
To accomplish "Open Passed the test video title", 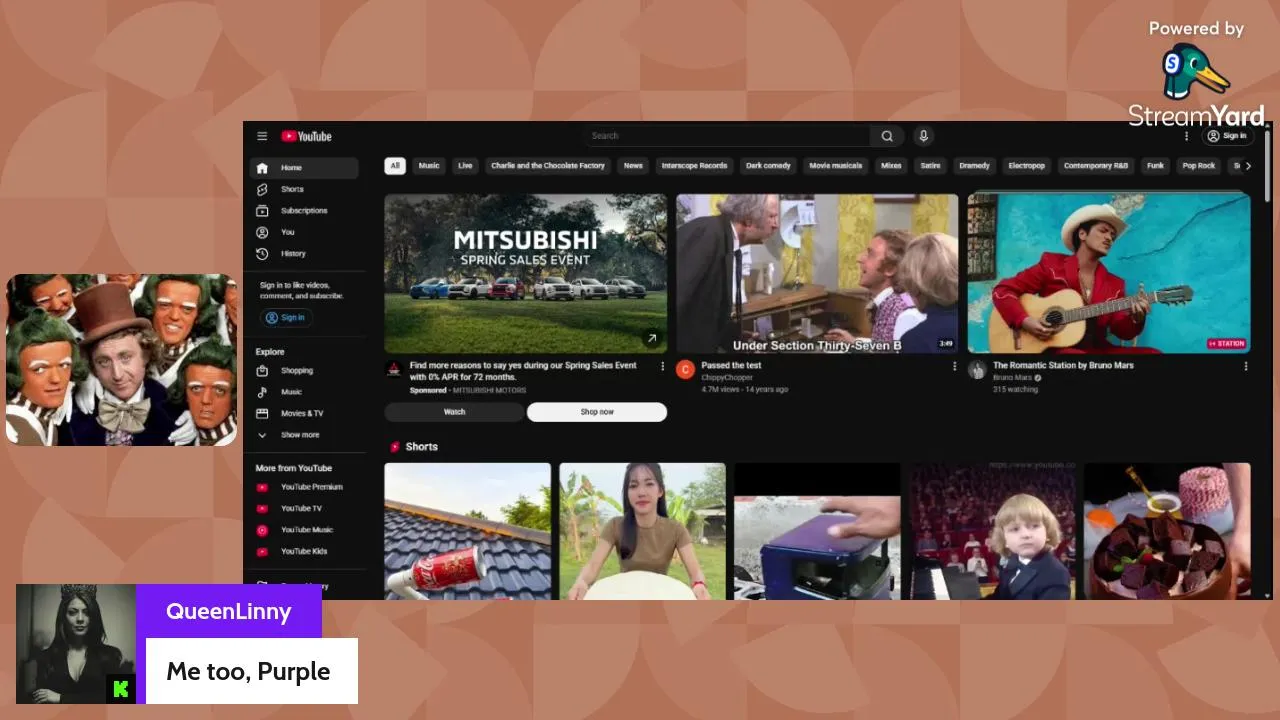I will coord(731,366).
